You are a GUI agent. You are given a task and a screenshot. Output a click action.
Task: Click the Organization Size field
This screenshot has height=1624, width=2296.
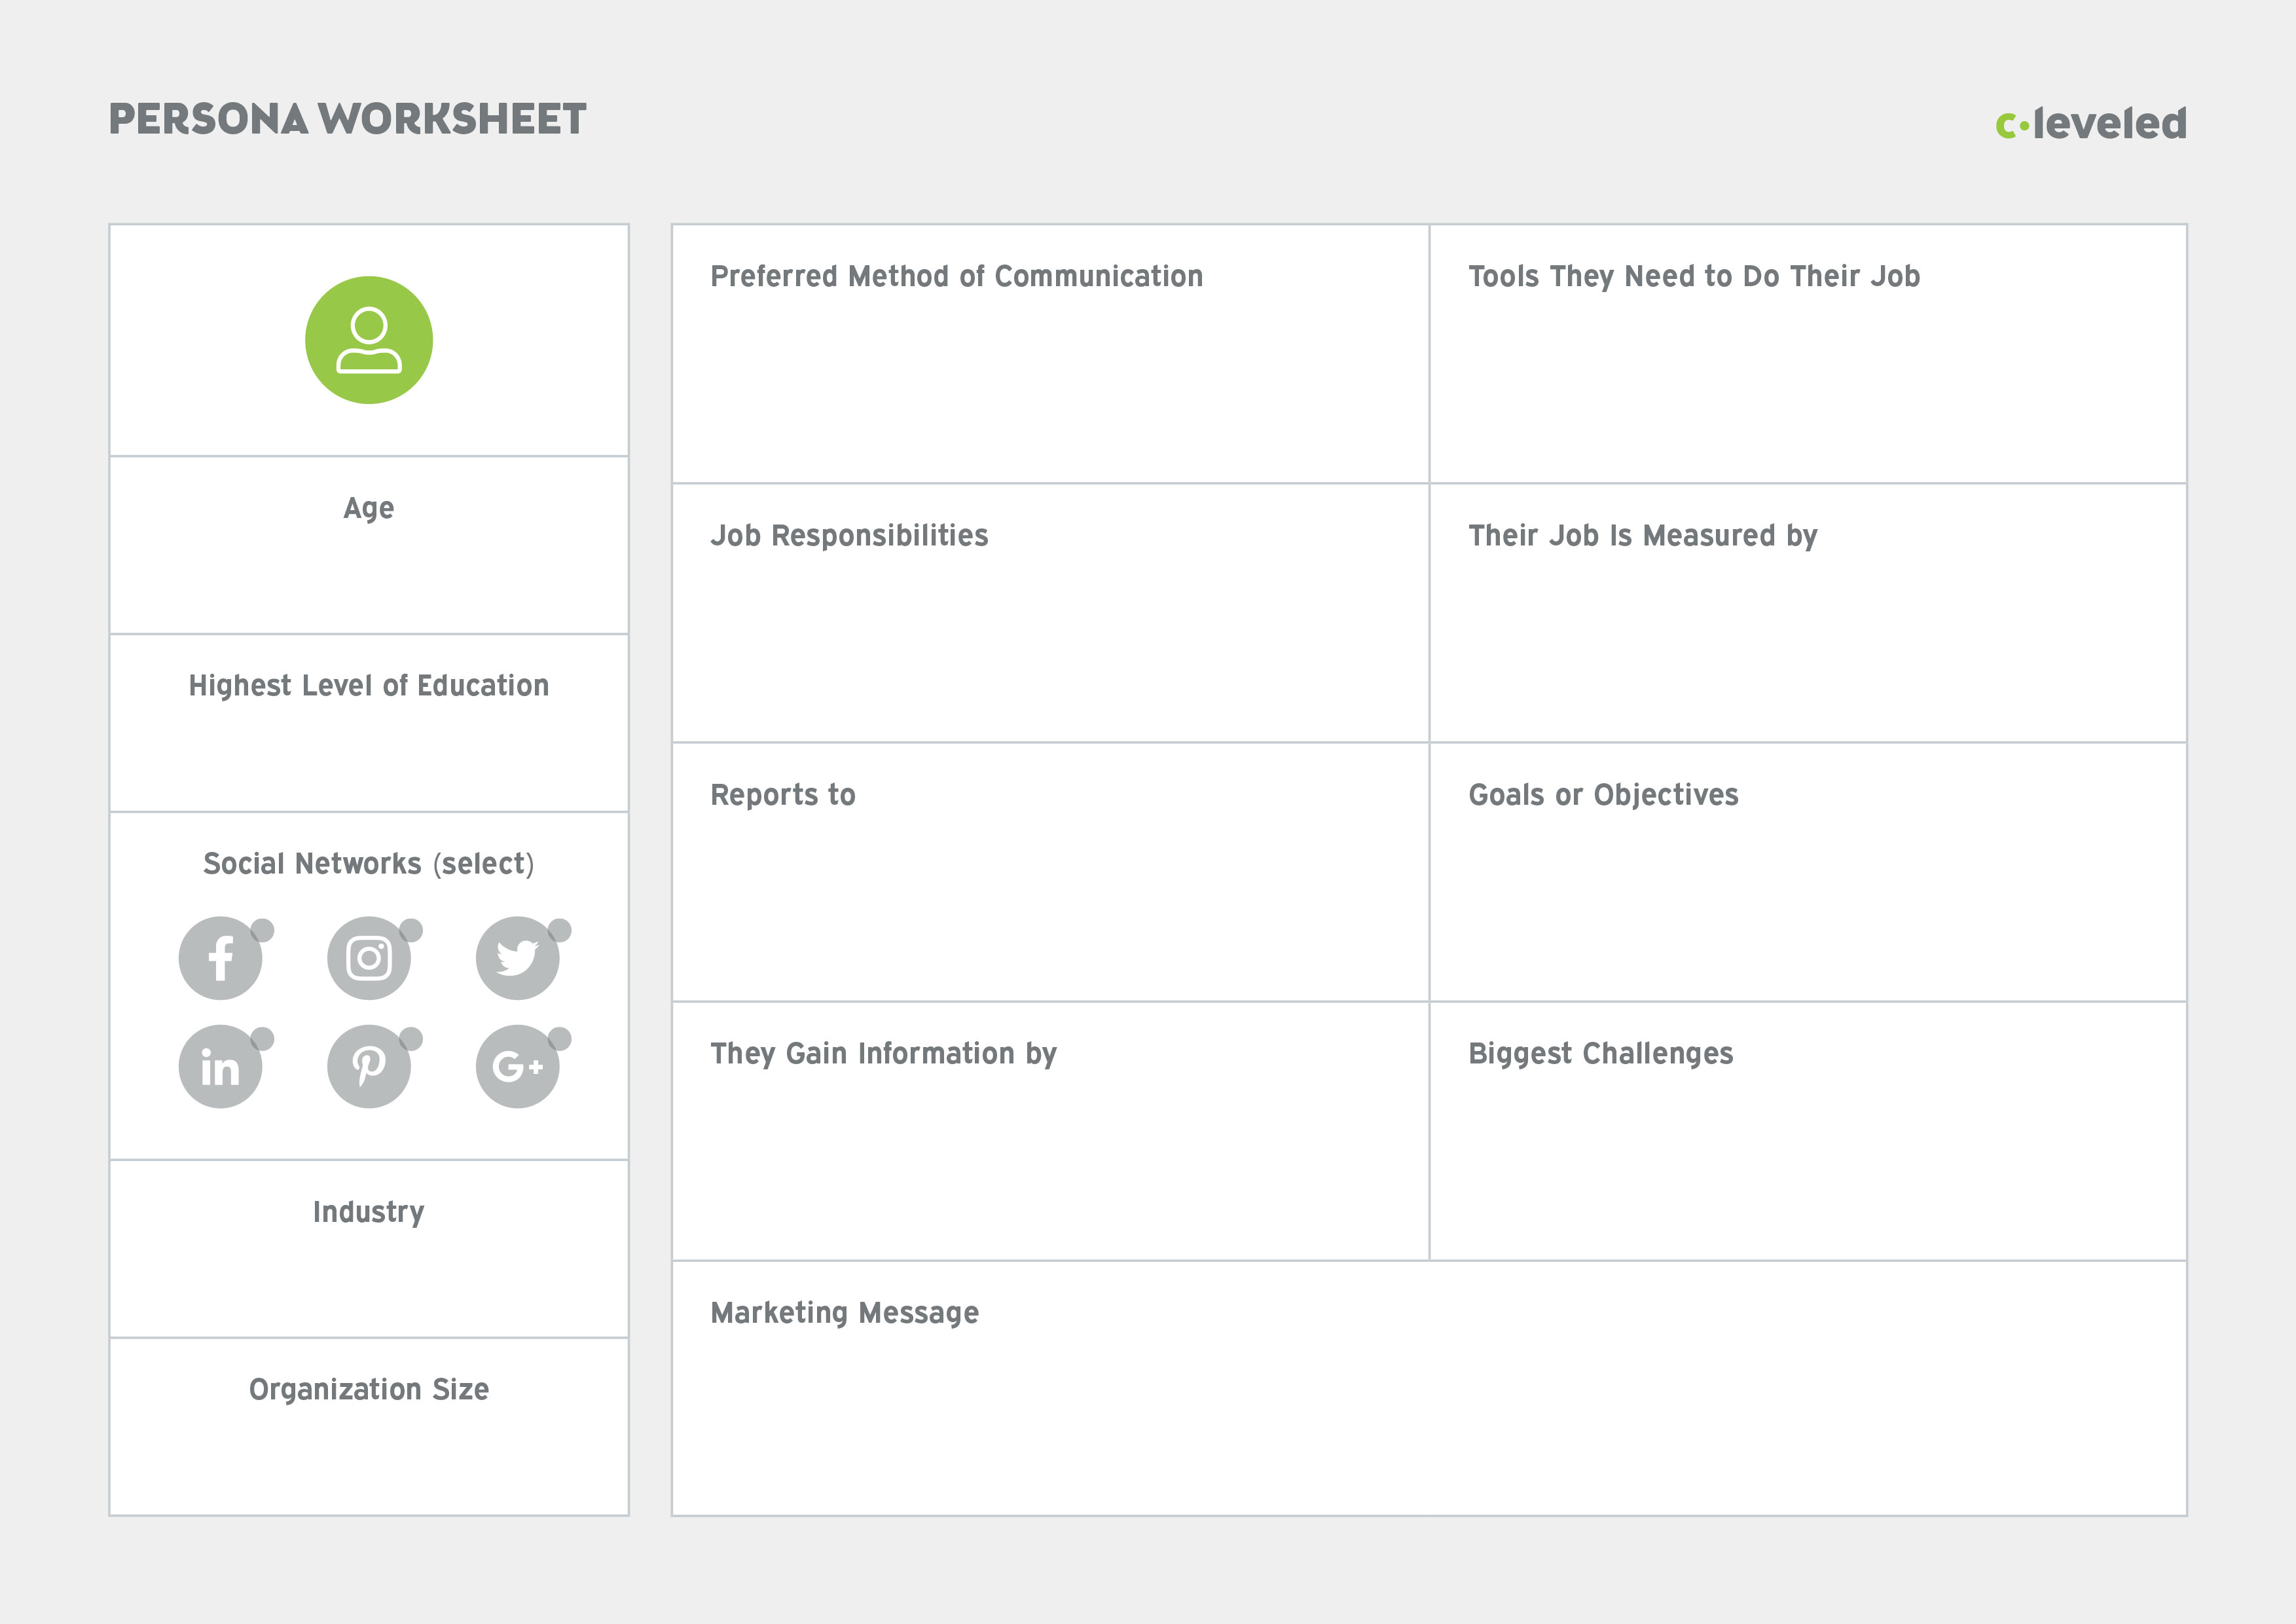tap(369, 1450)
